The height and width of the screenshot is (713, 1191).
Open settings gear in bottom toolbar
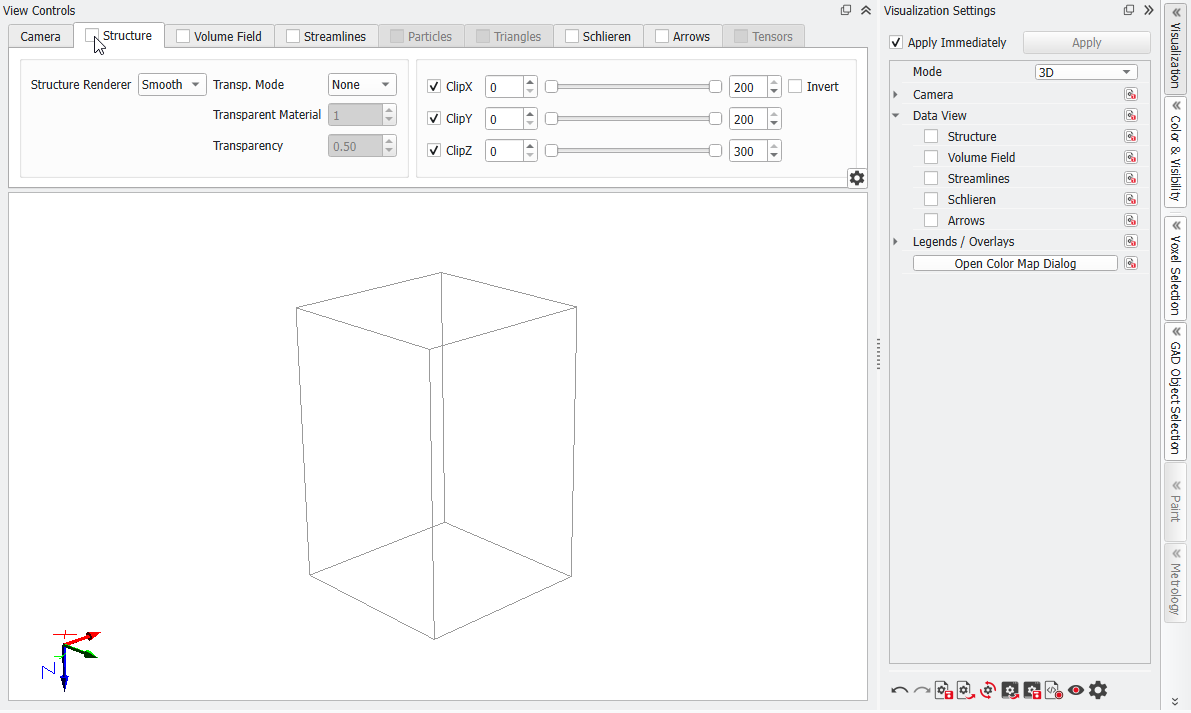coord(1098,690)
